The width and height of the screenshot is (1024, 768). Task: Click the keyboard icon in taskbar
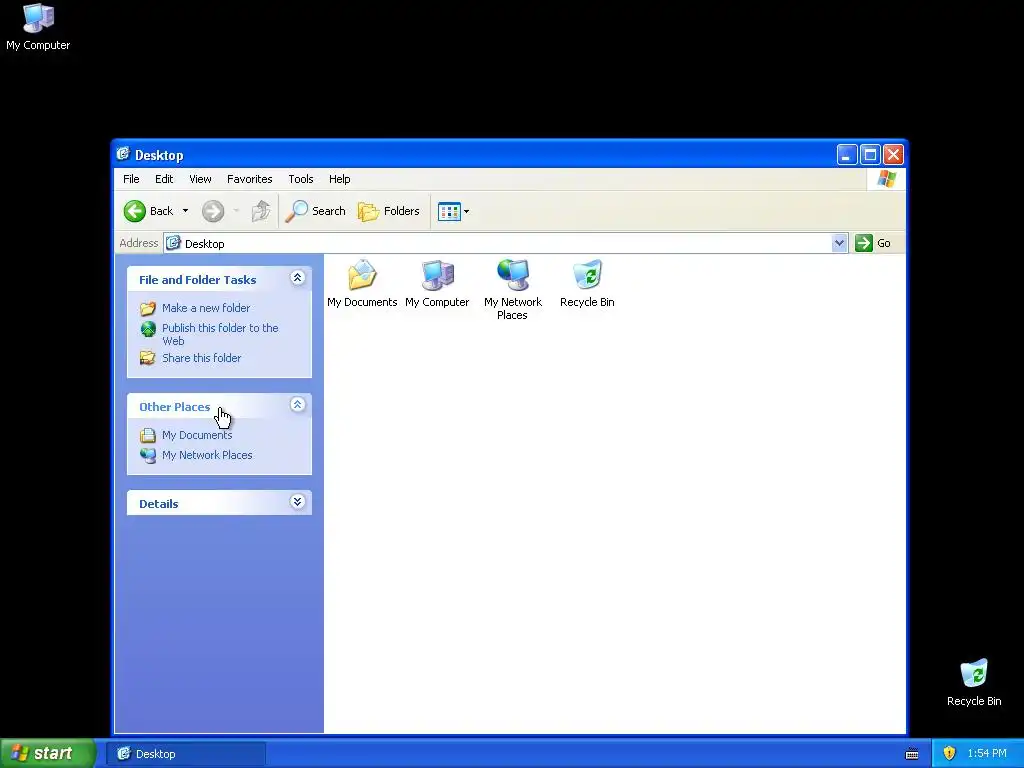coord(912,754)
